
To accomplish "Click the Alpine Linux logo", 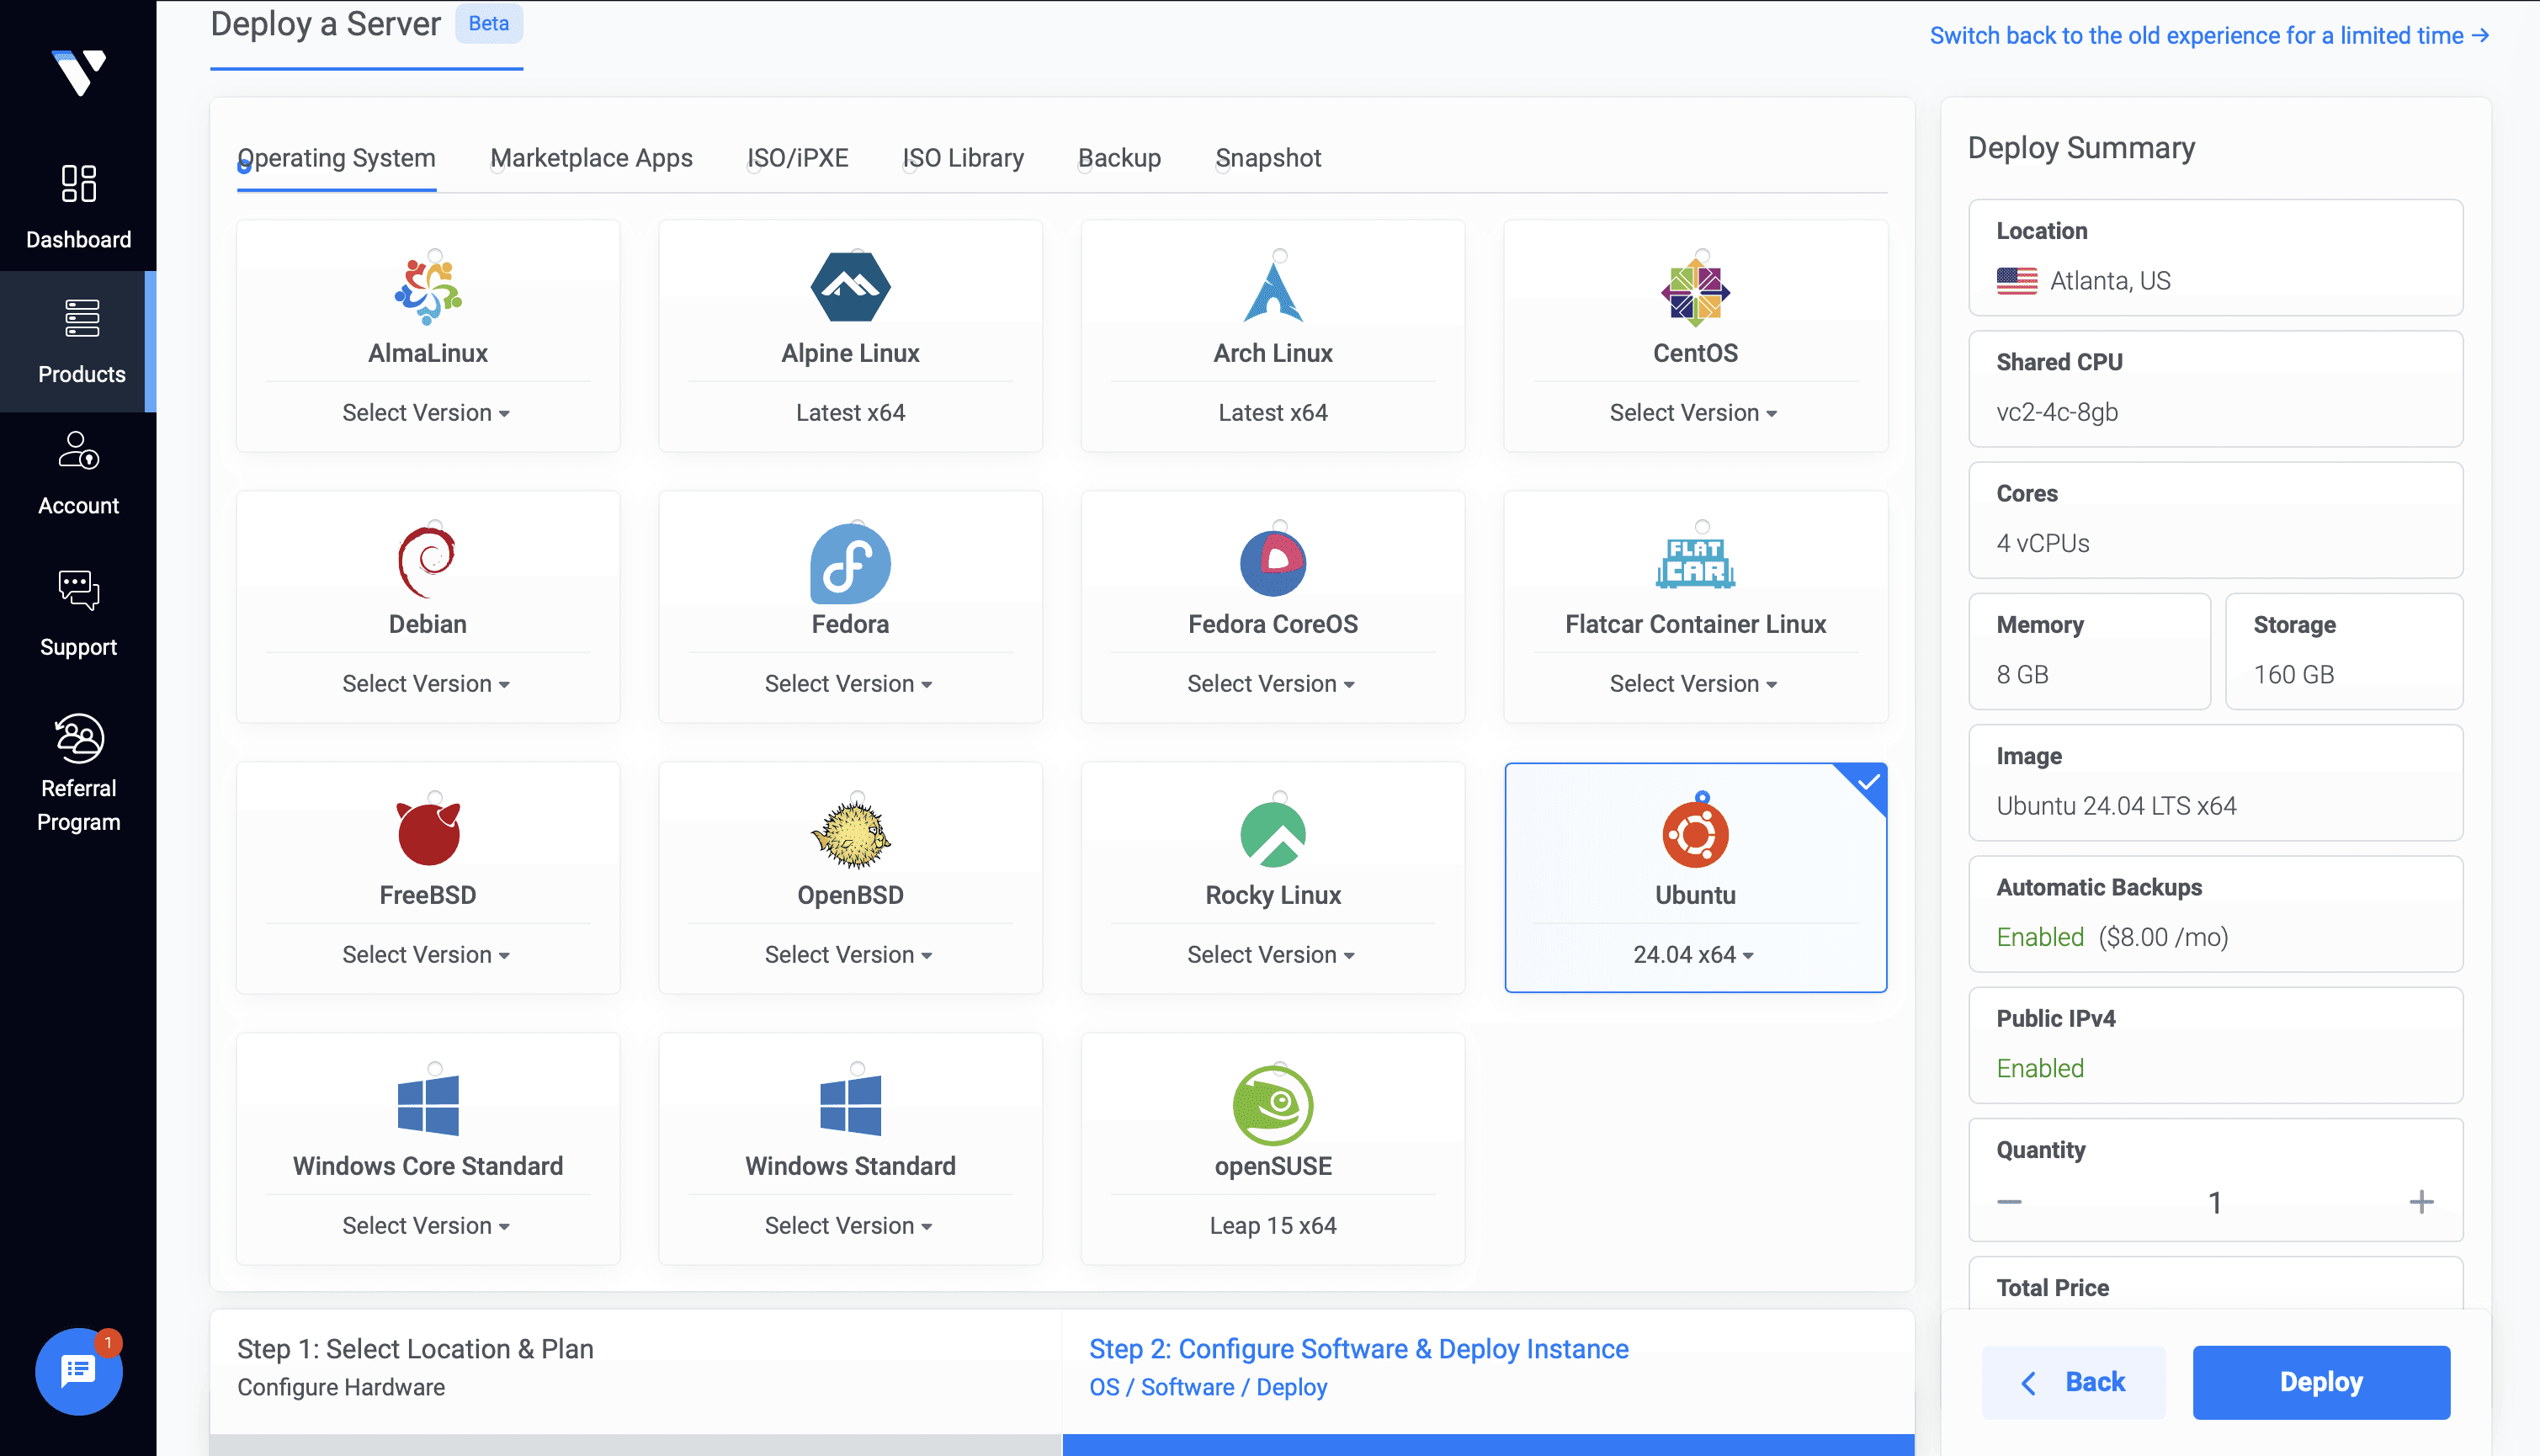I will coord(850,287).
